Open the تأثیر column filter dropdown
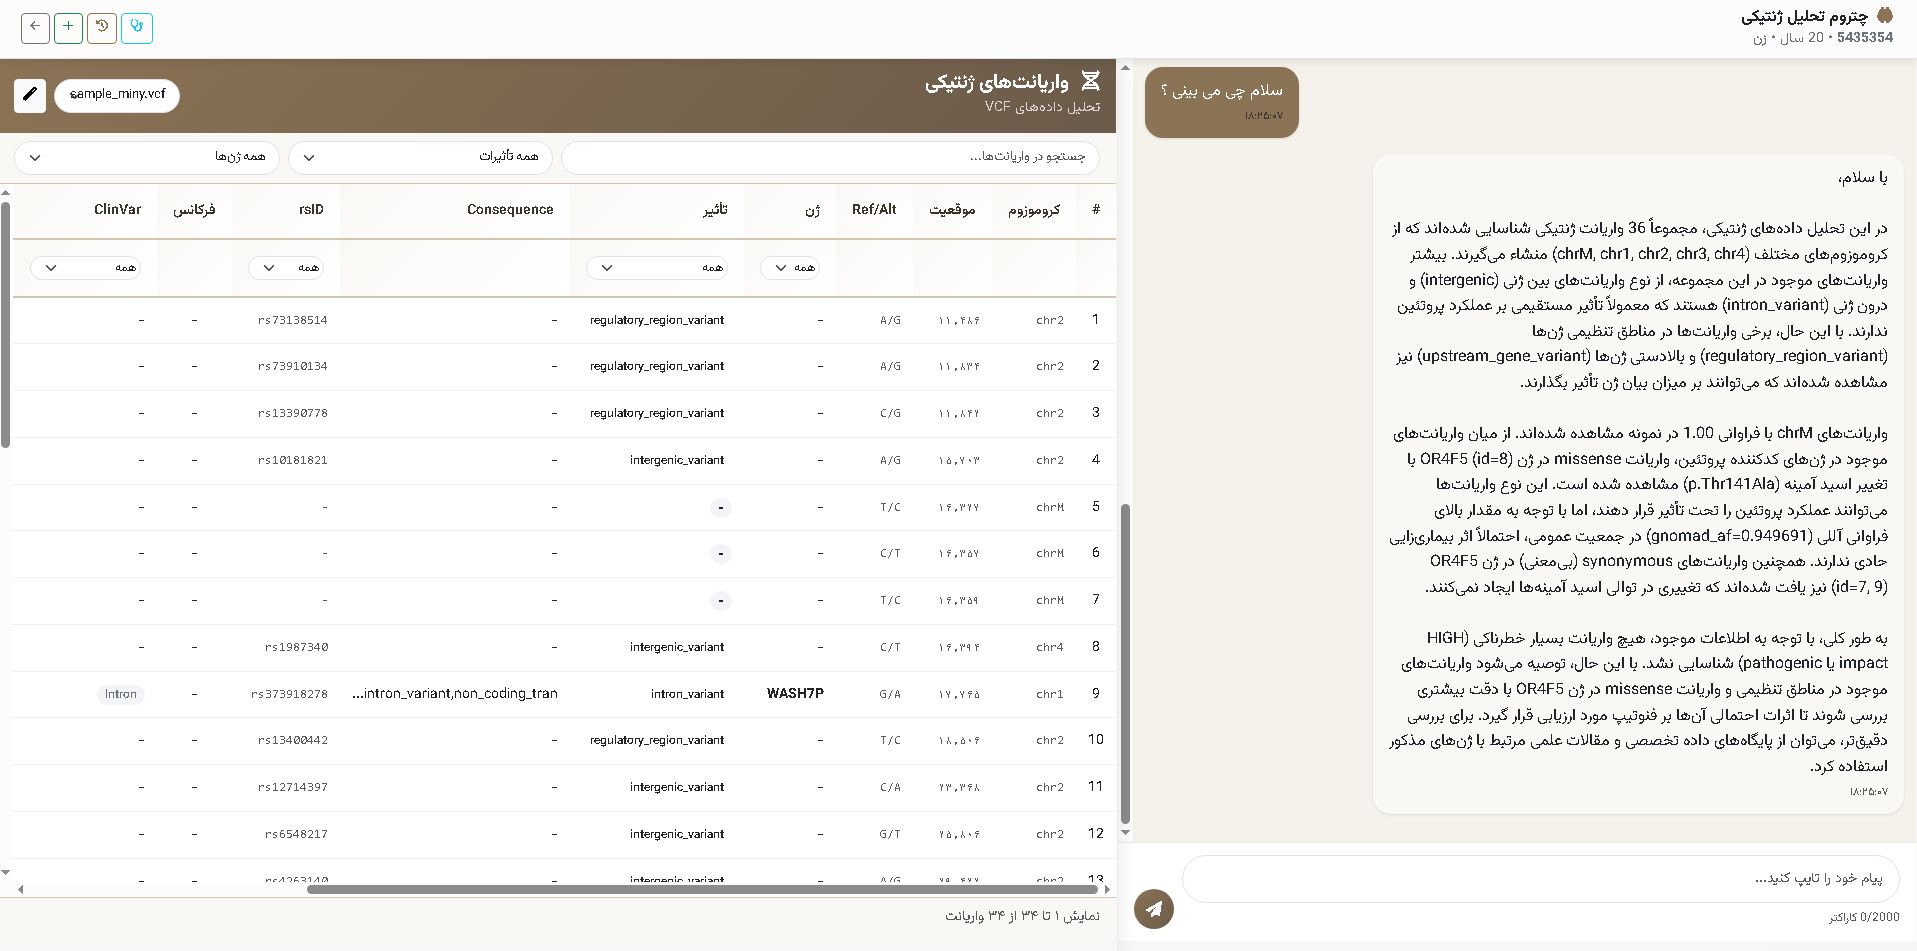The width and height of the screenshot is (1917, 951). coord(658,267)
